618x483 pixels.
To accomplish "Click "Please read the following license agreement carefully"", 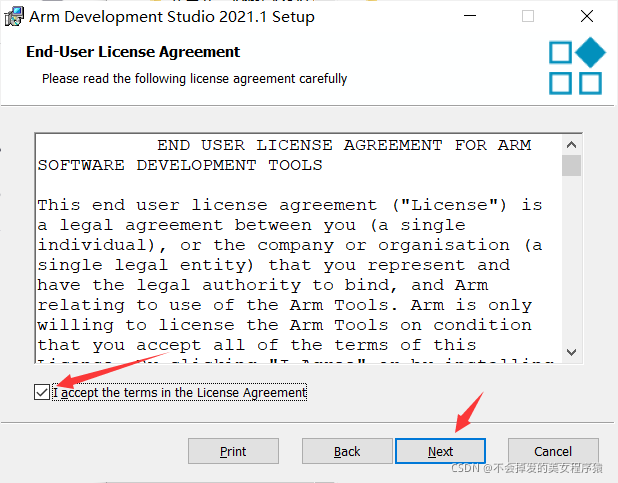I will (195, 79).
